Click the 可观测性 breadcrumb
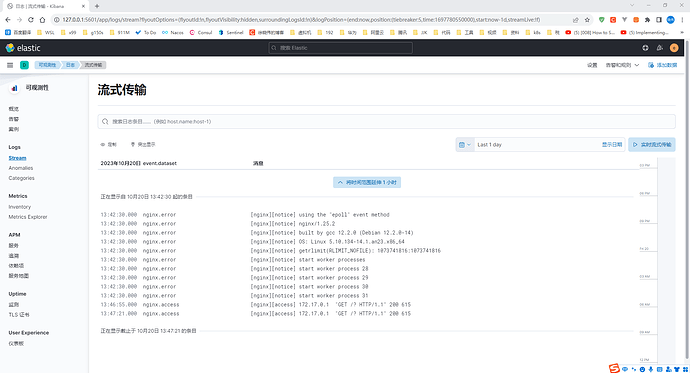 pos(47,65)
